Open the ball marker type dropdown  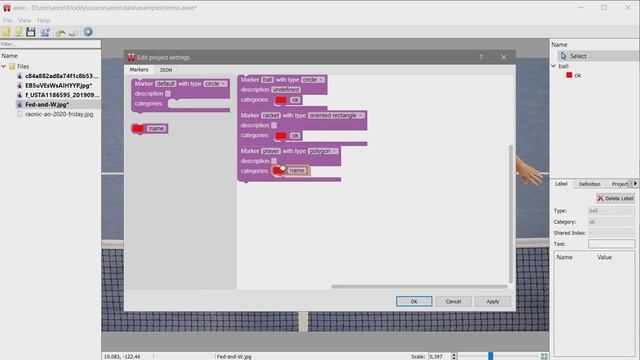pos(313,80)
